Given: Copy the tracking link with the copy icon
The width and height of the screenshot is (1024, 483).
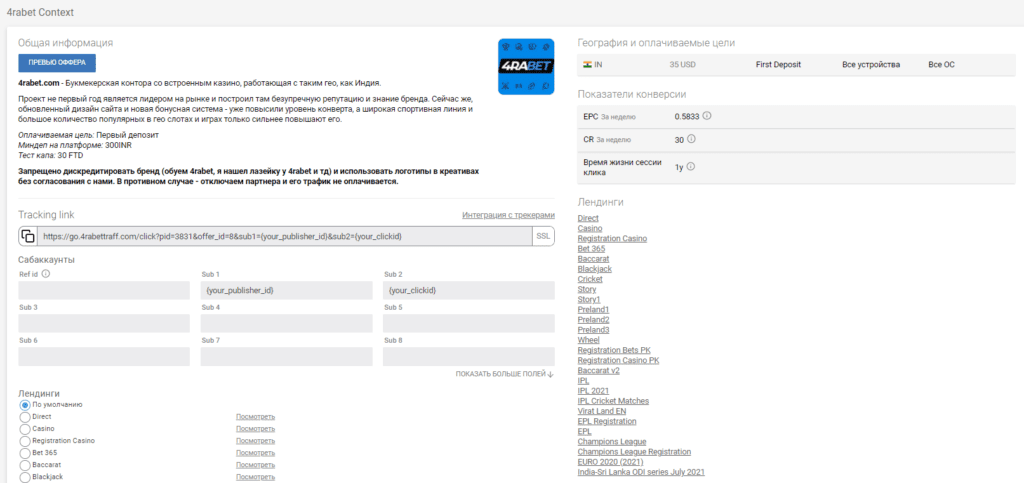Looking at the screenshot, I should click(x=28, y=236).
